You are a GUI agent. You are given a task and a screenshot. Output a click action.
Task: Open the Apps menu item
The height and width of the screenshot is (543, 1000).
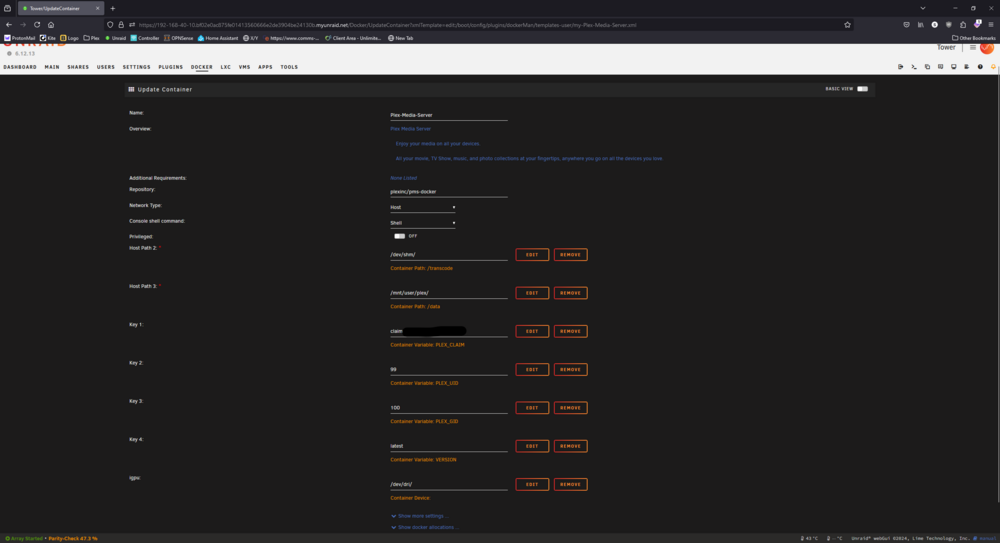coord(265,67)
